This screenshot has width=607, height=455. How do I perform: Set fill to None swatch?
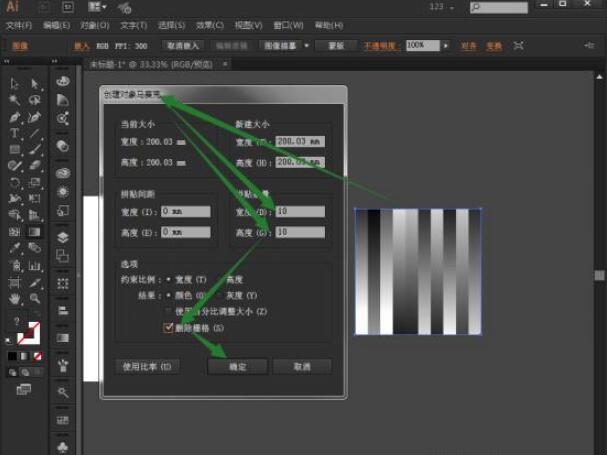click(x=37, y=356)
